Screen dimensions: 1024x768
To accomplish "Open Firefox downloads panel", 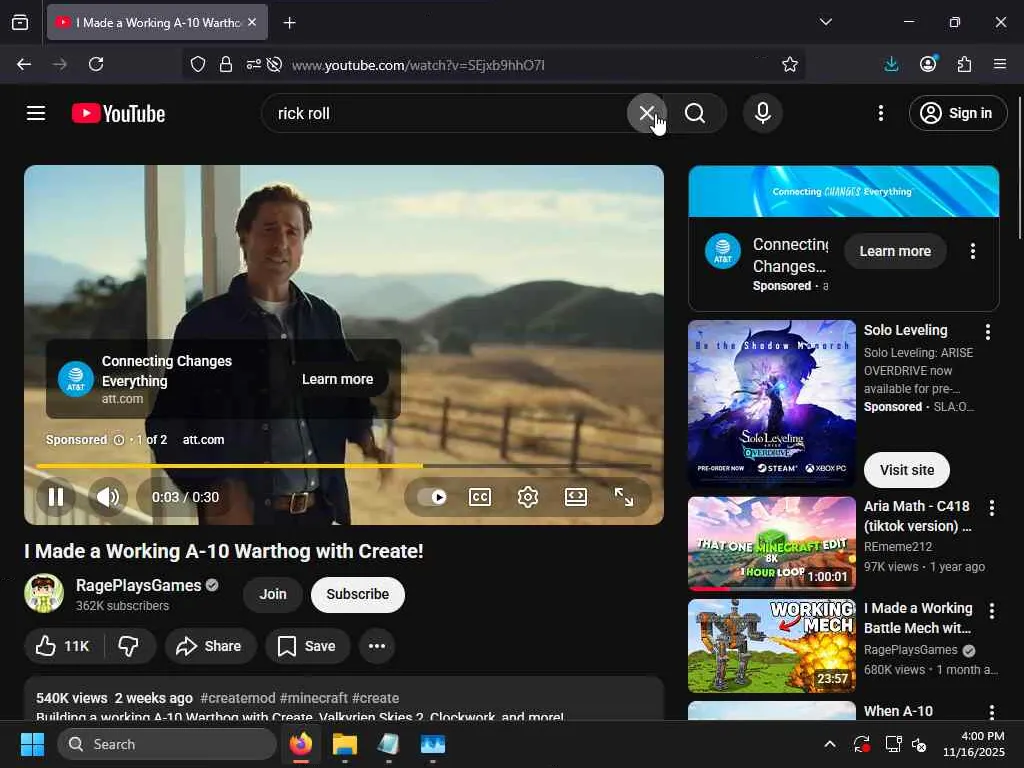I will click(891, 64).
